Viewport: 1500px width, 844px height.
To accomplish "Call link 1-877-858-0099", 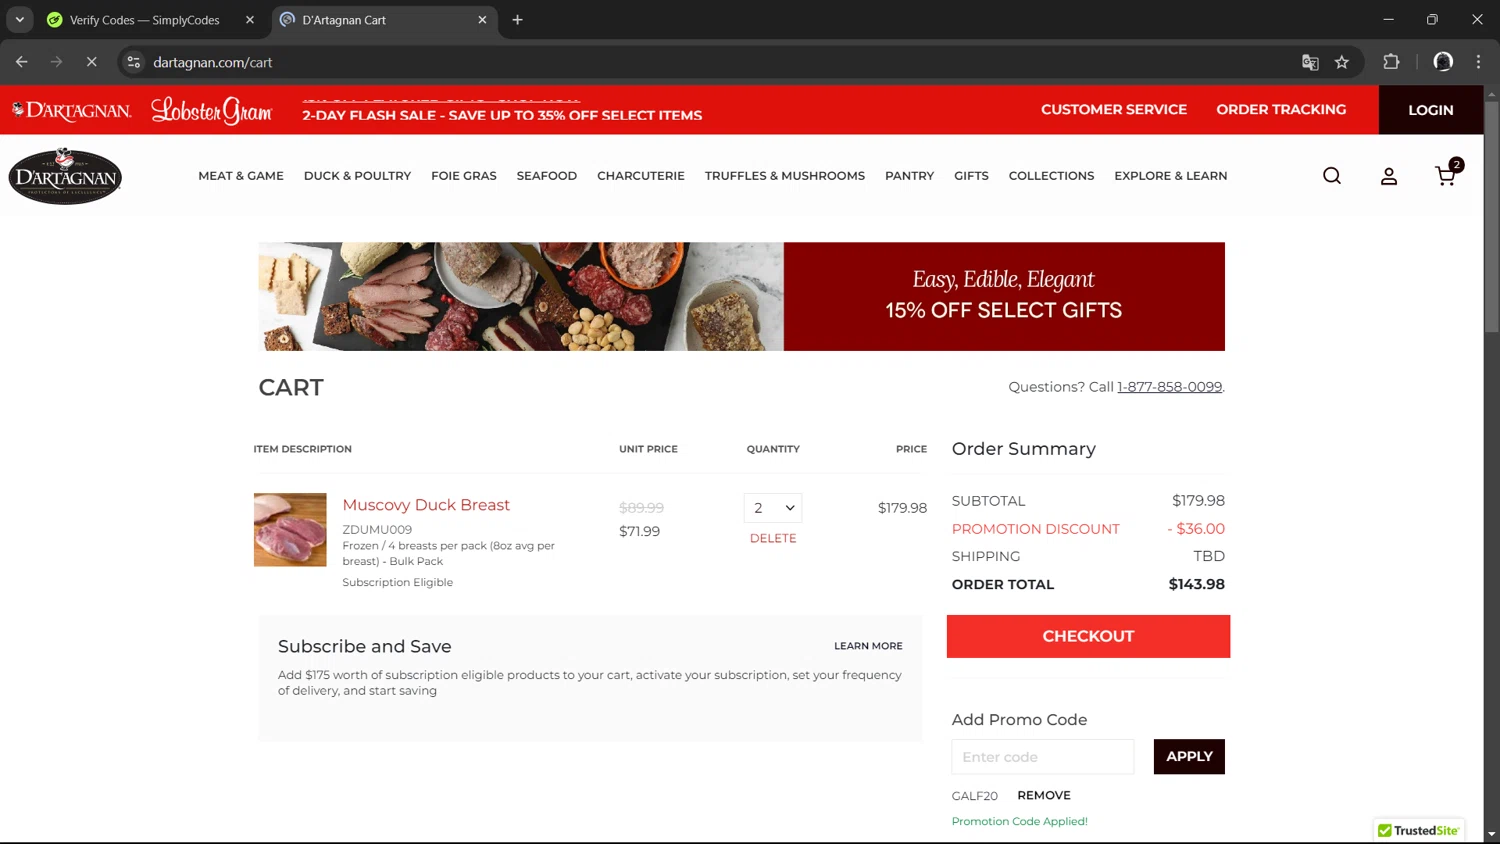I will click(1169, 387).
